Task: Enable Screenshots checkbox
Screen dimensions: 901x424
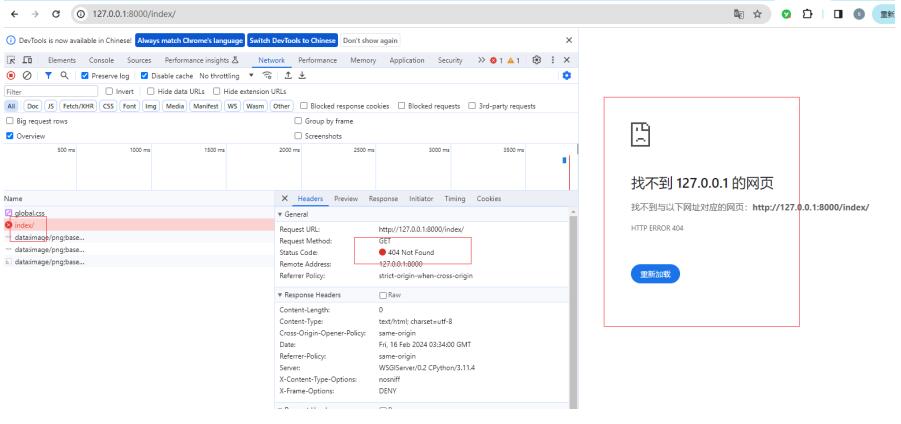Action: click(x=298, y=136)
